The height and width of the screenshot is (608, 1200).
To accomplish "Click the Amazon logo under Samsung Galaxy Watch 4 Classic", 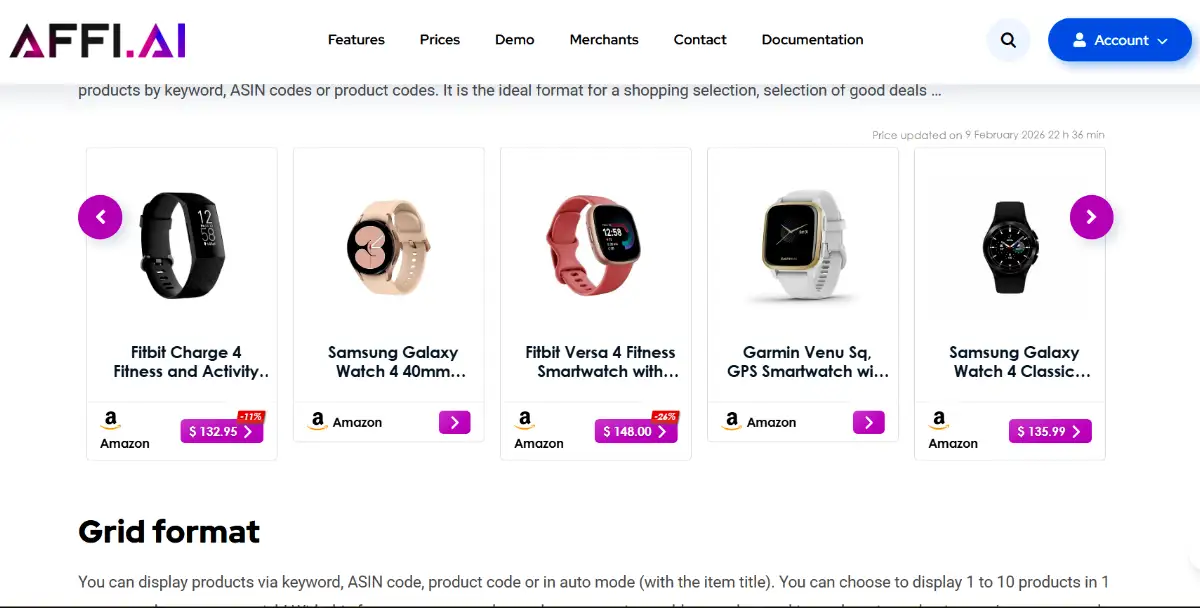I will click(x=938, y=420).
